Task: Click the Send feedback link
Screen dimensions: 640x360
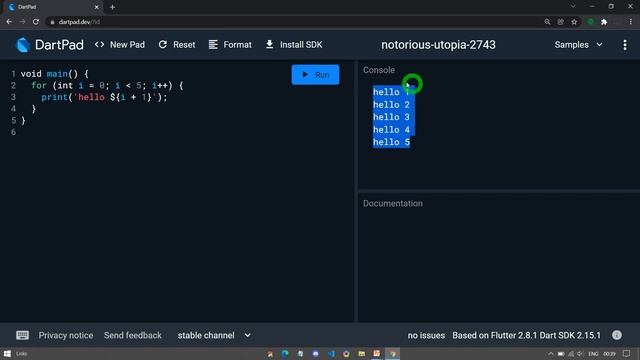Action: coord(133,335)
